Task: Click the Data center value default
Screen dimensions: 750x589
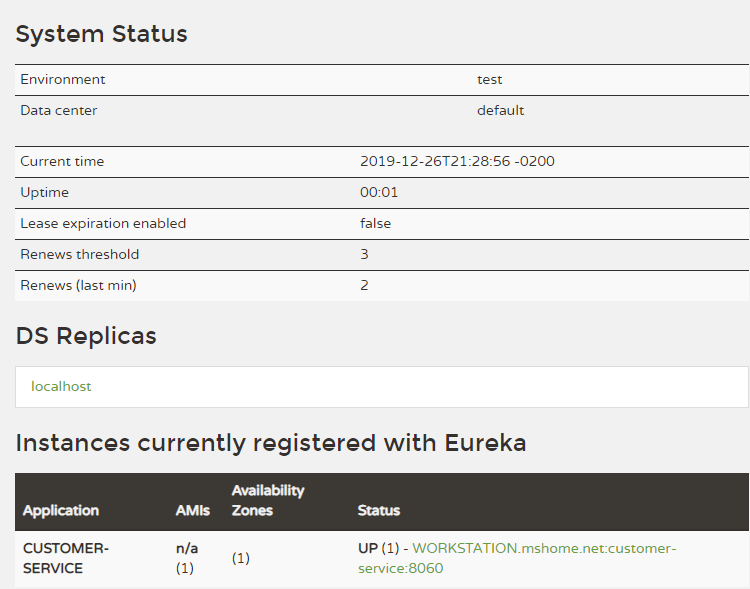Action: (500, 111)
